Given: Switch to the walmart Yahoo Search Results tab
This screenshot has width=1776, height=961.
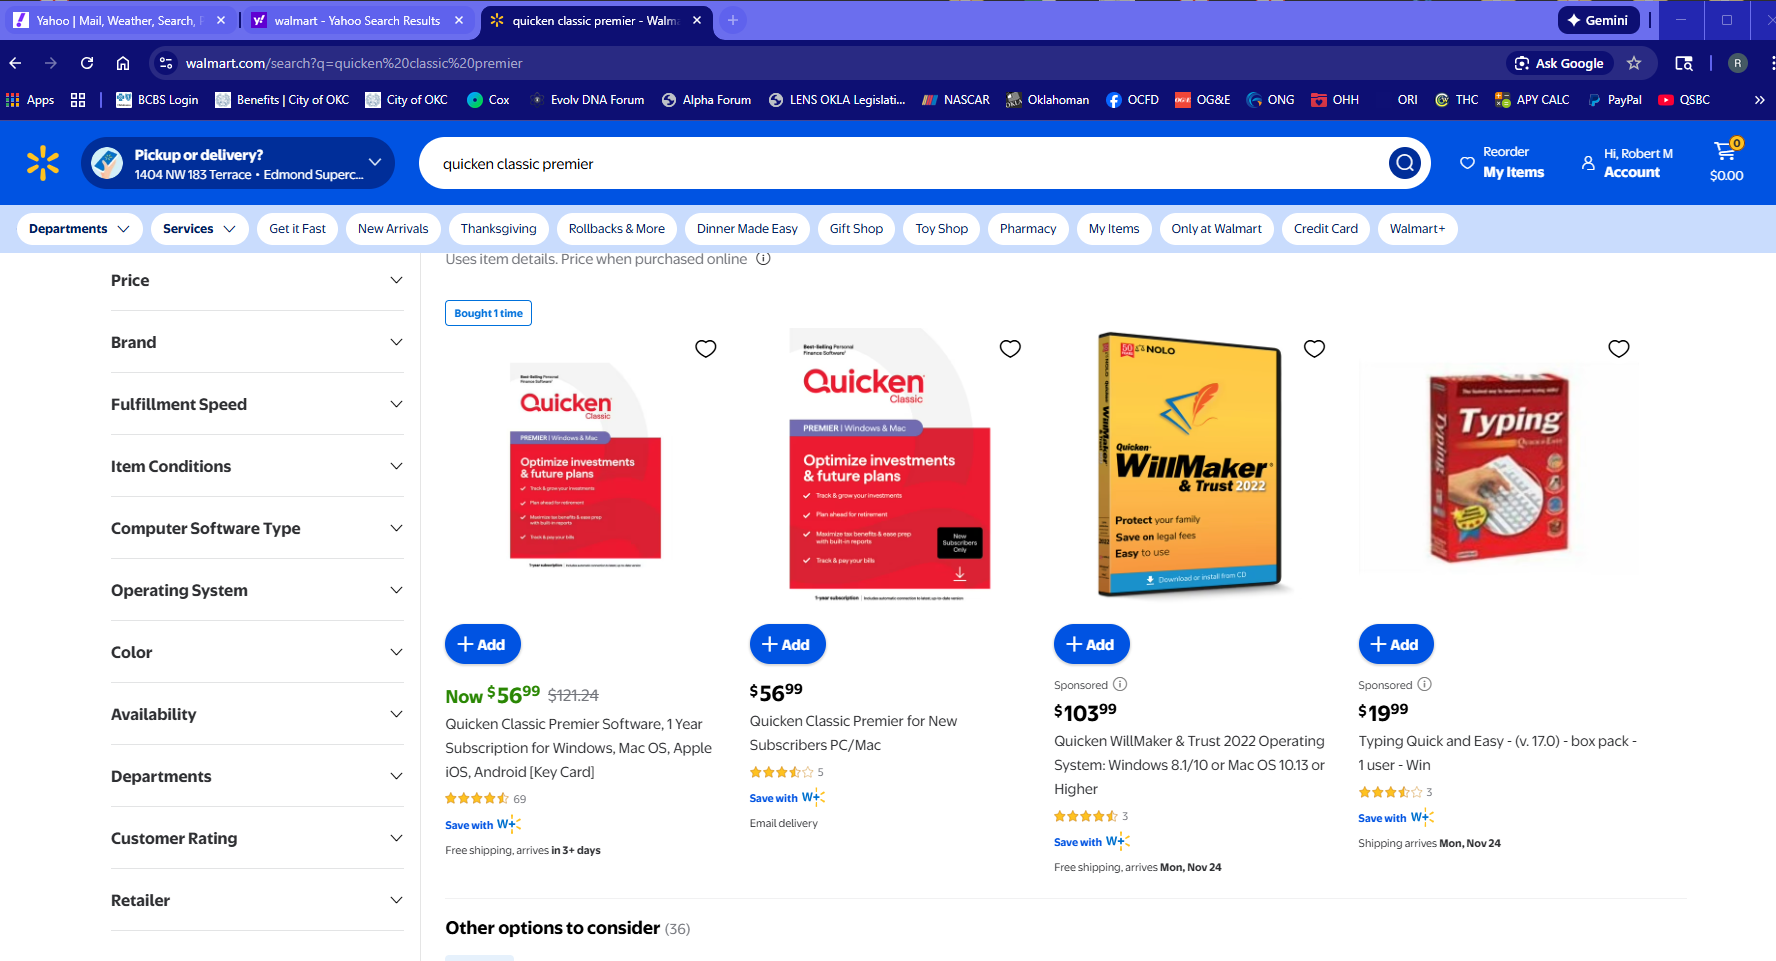Looking at the screenshot, I should pos(357,20).
